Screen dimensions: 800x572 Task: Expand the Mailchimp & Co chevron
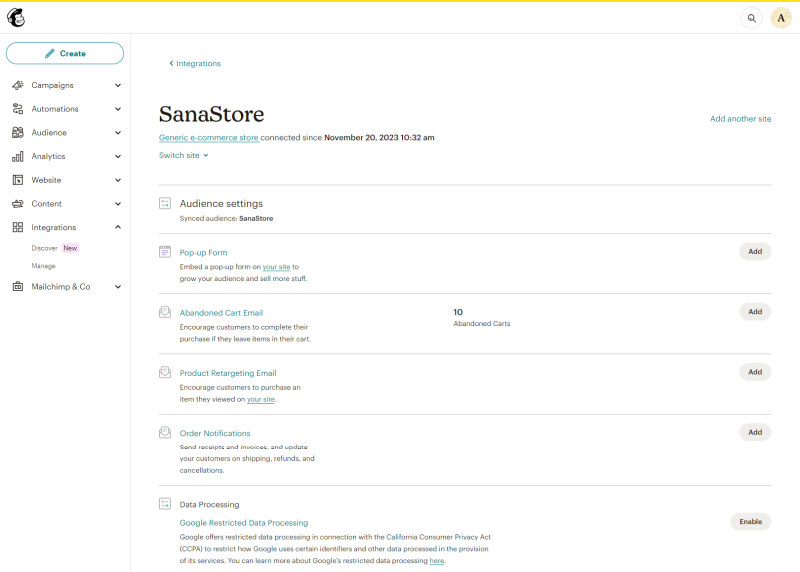[x=118, y=287]
